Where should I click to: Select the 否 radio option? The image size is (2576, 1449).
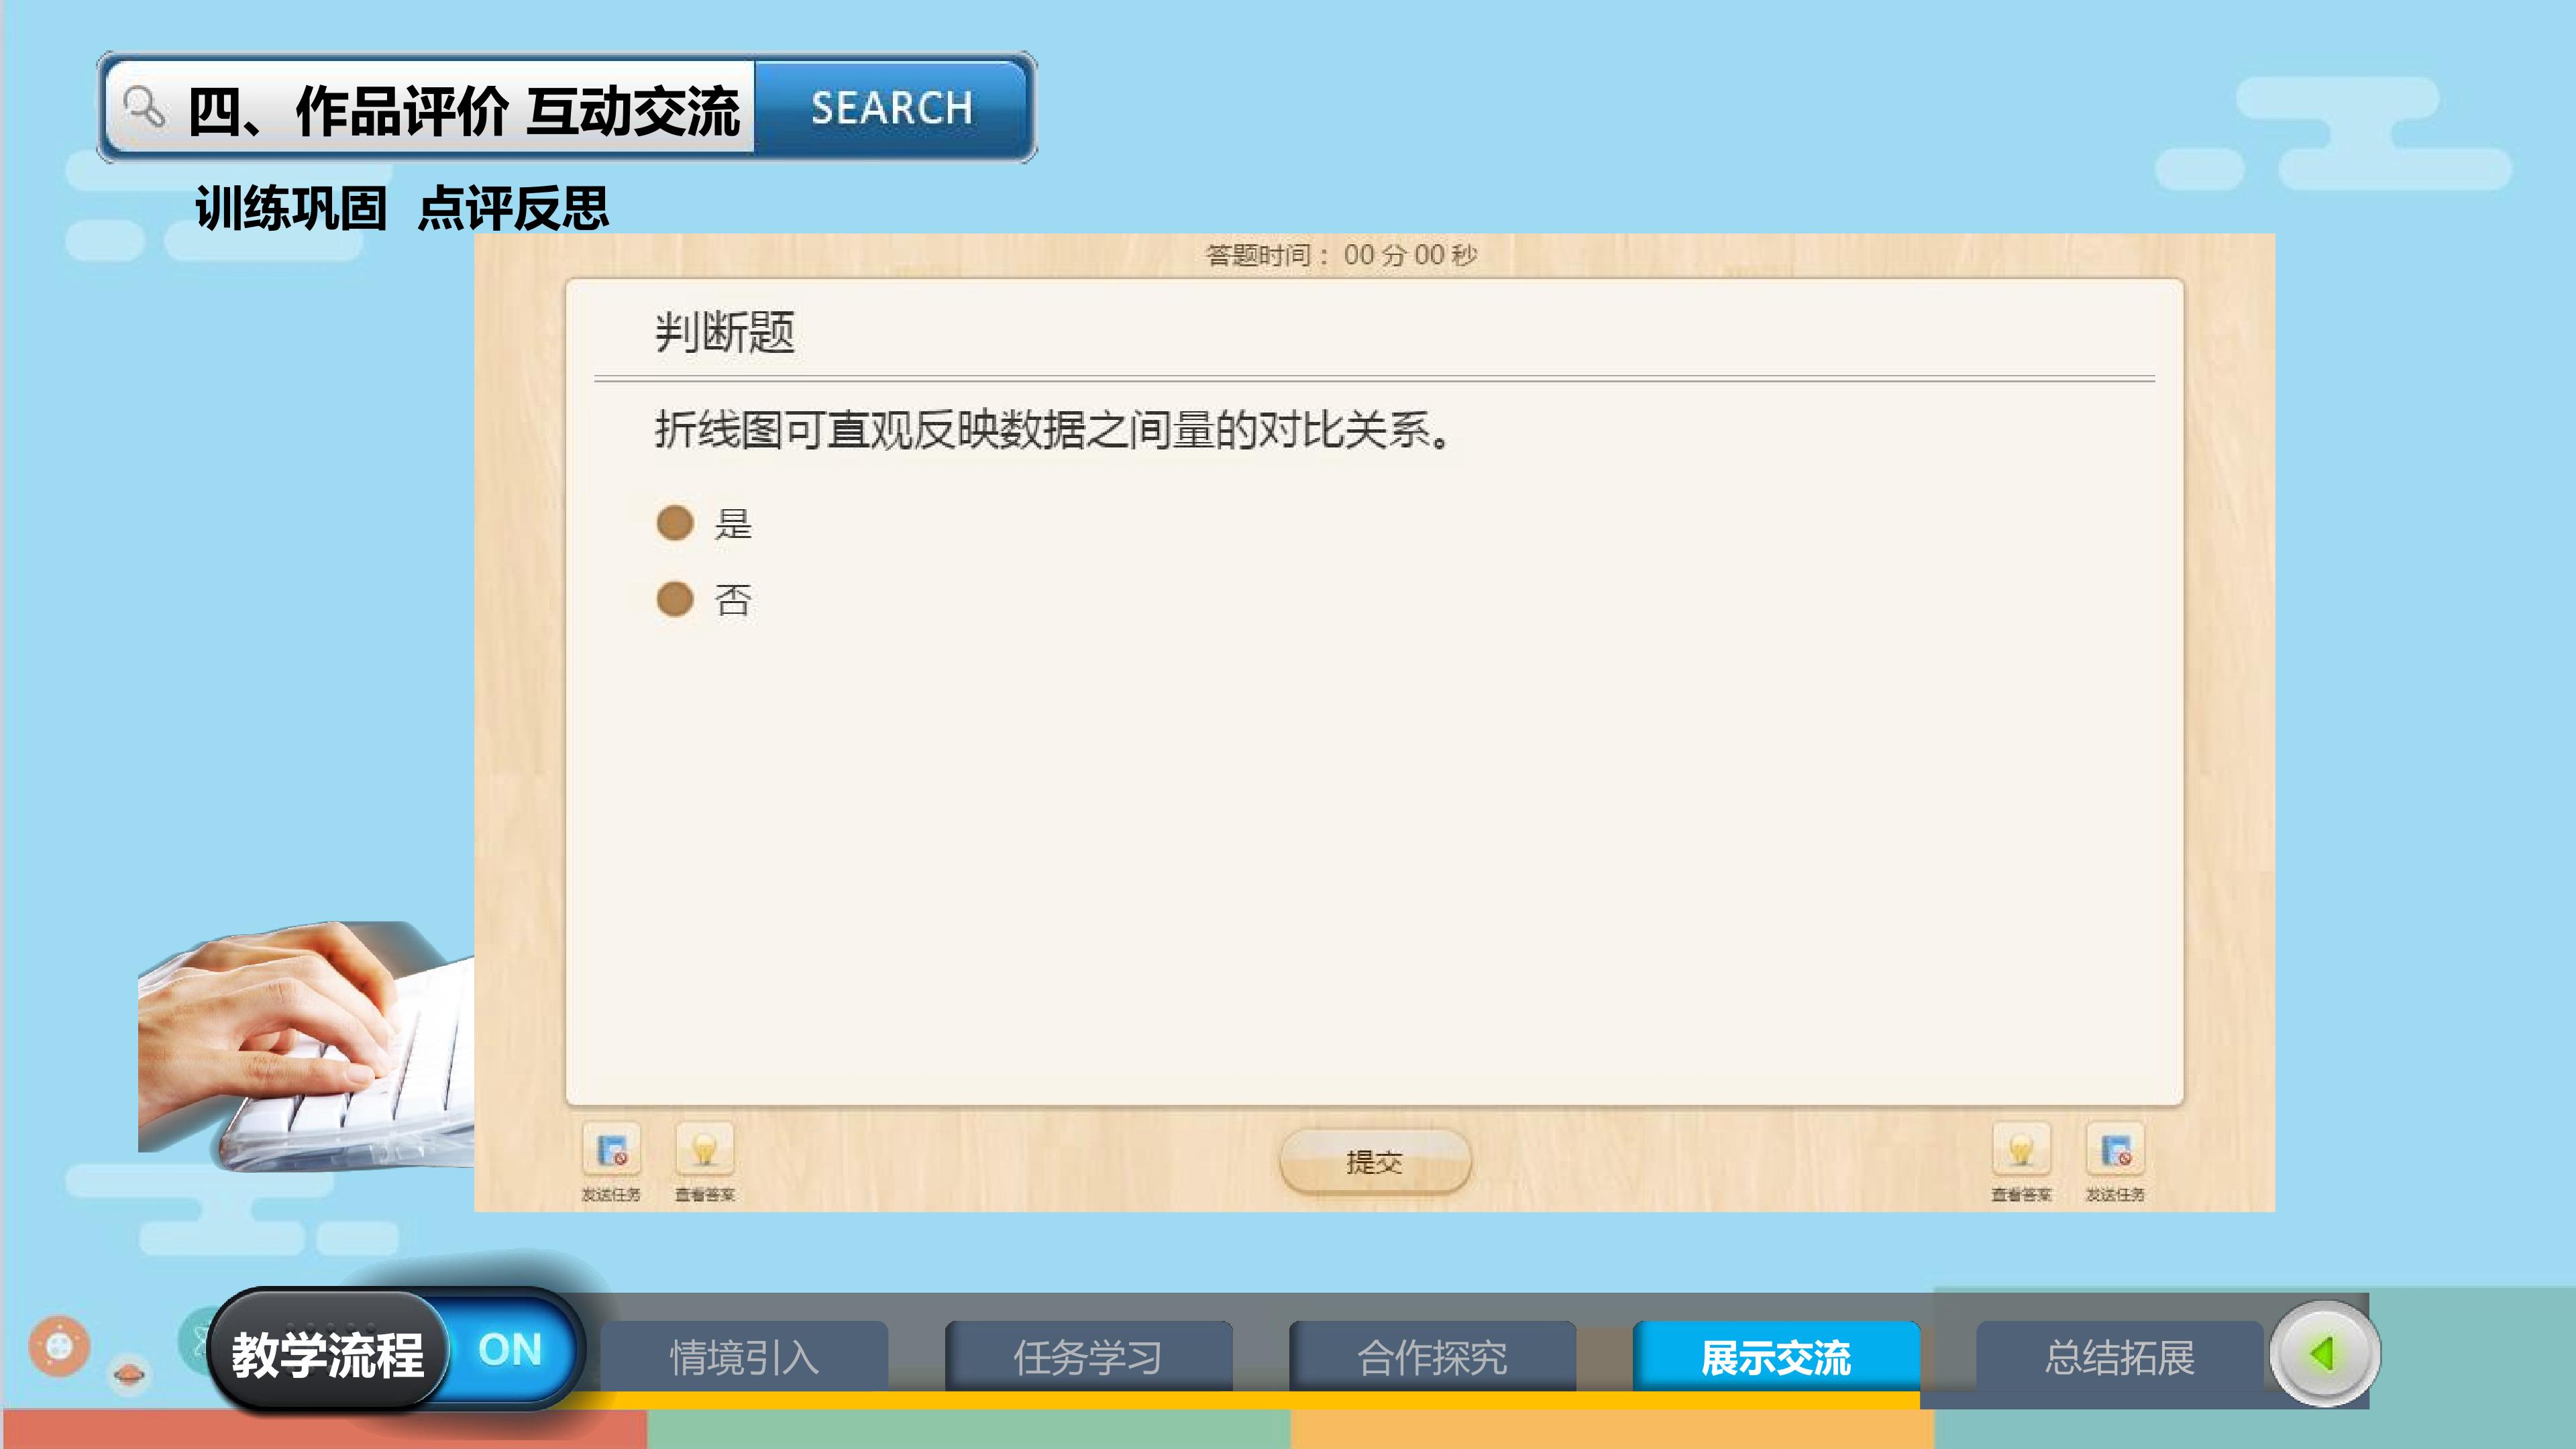click(675, 599)
